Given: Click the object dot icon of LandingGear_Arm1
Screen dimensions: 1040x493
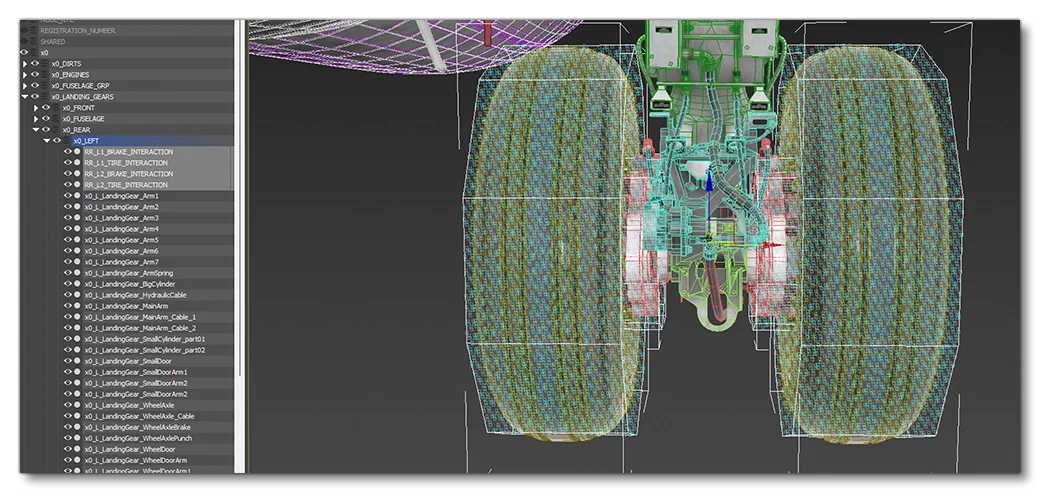Looking at the screenshot, I should pyautogui.click(x=78, y=196).
